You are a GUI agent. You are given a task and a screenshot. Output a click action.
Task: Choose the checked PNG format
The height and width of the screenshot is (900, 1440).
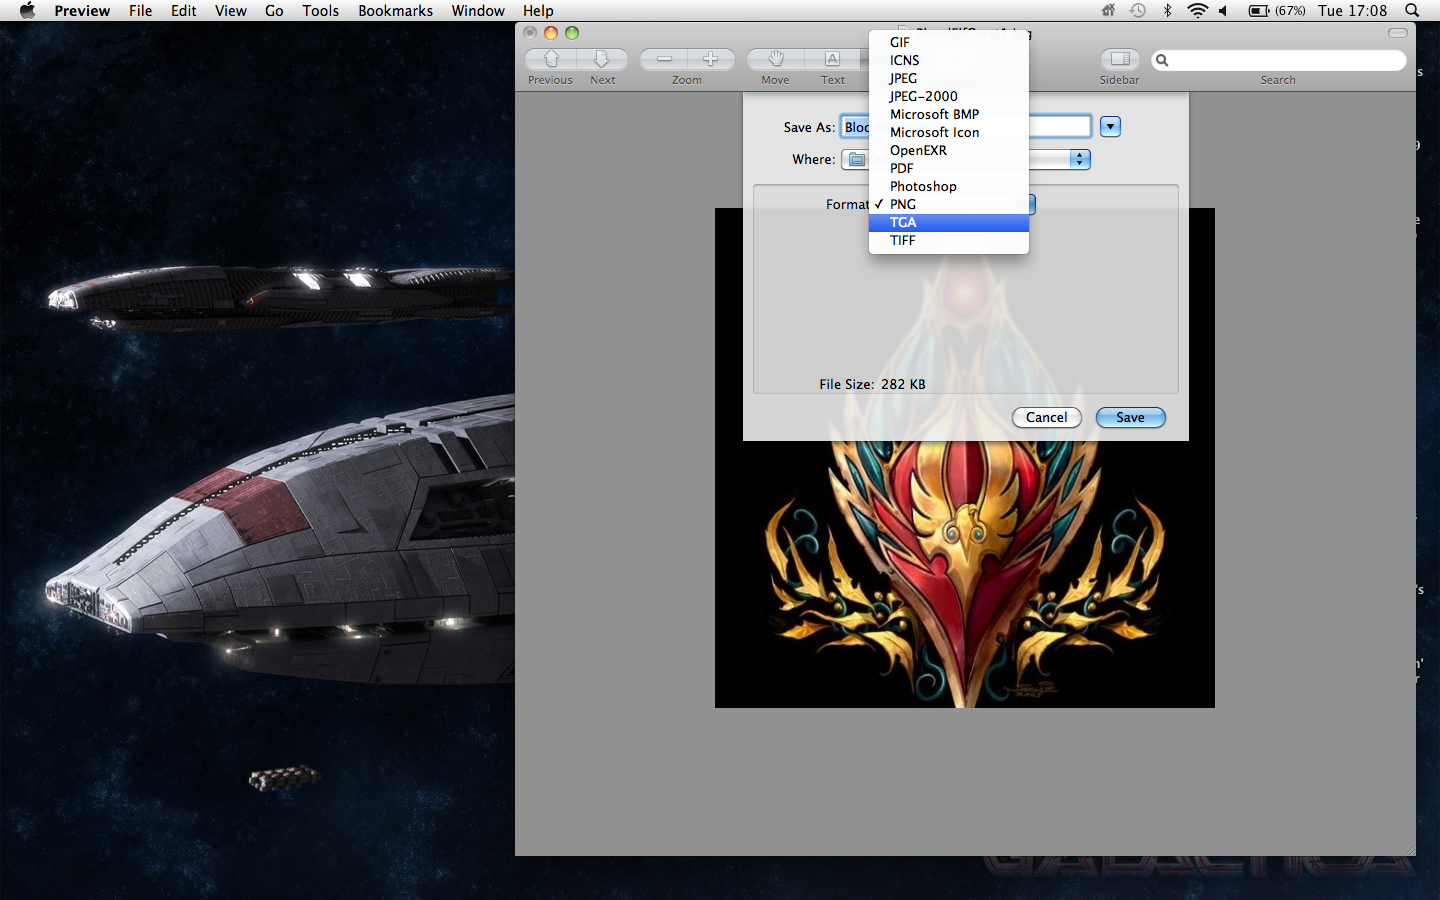coord(949,204)
